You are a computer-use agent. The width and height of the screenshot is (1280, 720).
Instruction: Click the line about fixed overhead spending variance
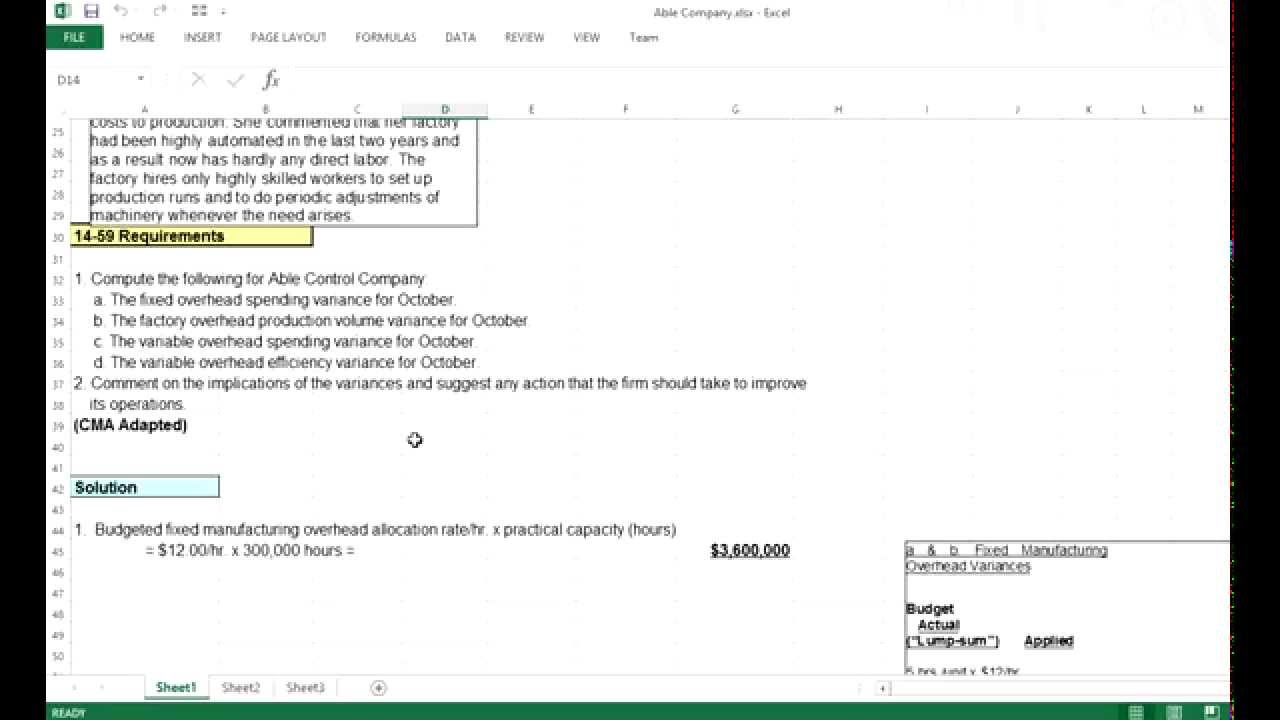pos(275,299)
